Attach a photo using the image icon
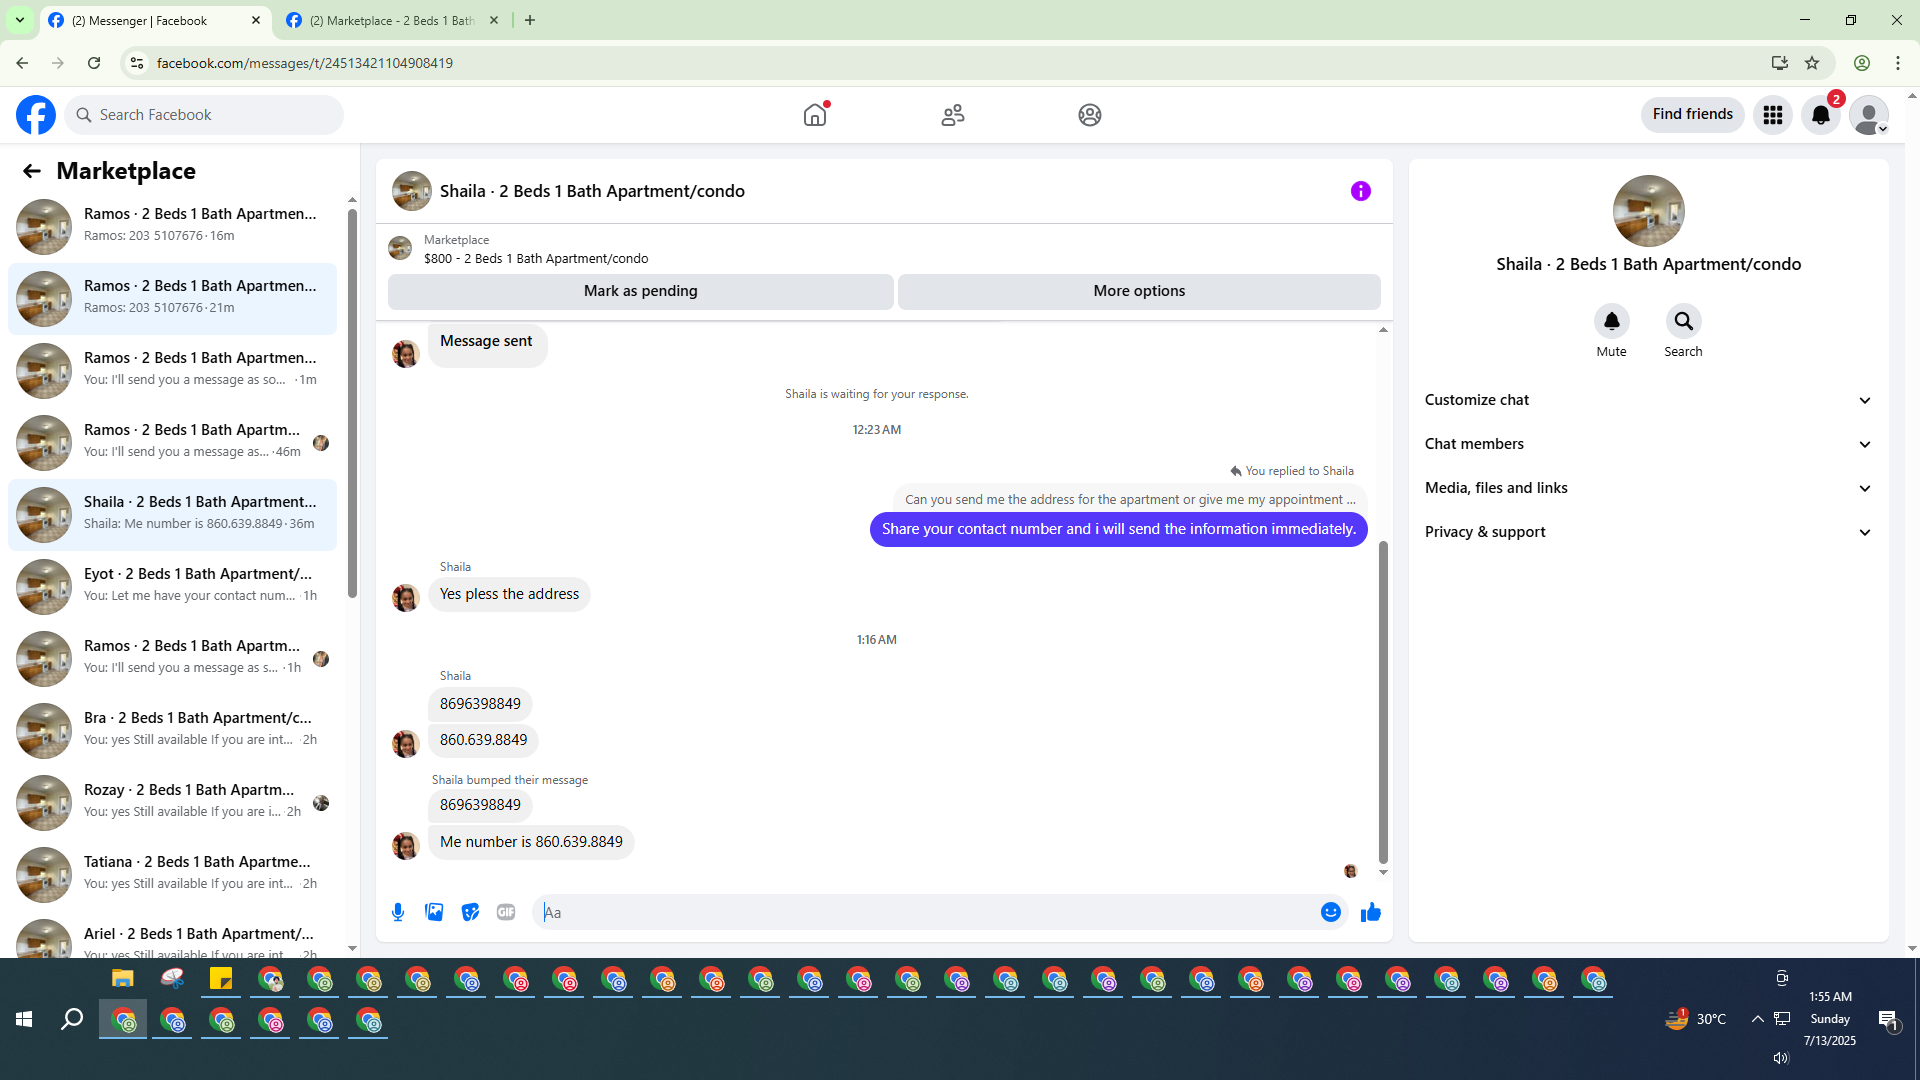1920x1080 pixels. (434, 912)
